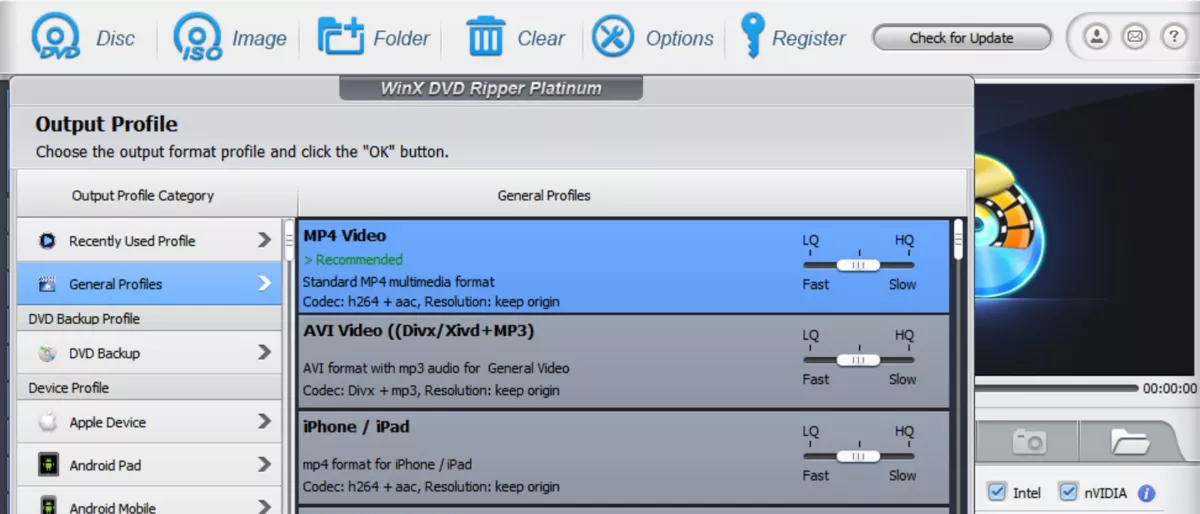Adjust the MP4 Video quality slider
Image resolution: width=1200 pixels, height=514 pixels.
click(858, 265)
